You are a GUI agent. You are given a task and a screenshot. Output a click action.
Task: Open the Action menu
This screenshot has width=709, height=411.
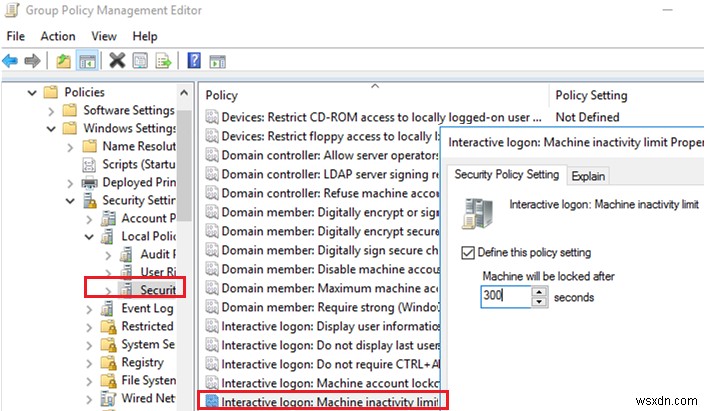[x=58, y=36]
